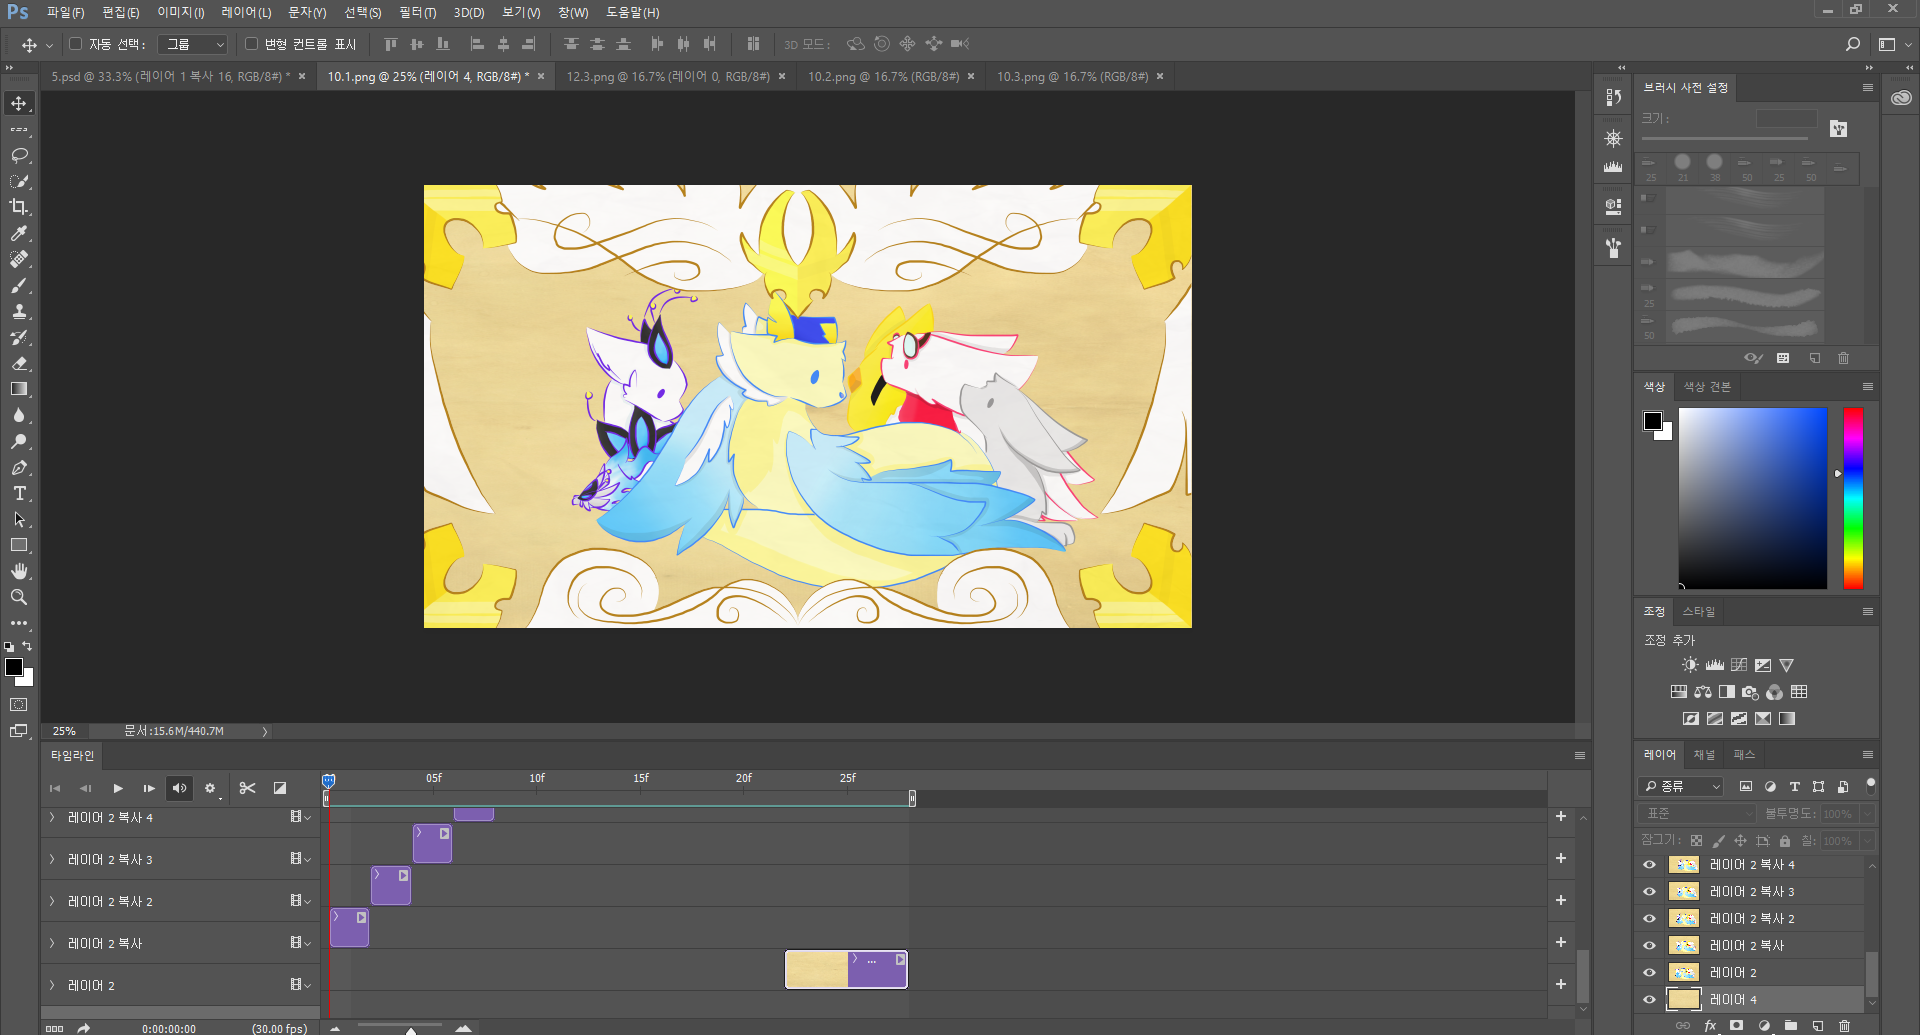Add Brightness/Contrast adjustment
The height and width of the screenshot is (1035, 1920).
click(1690, 665)
